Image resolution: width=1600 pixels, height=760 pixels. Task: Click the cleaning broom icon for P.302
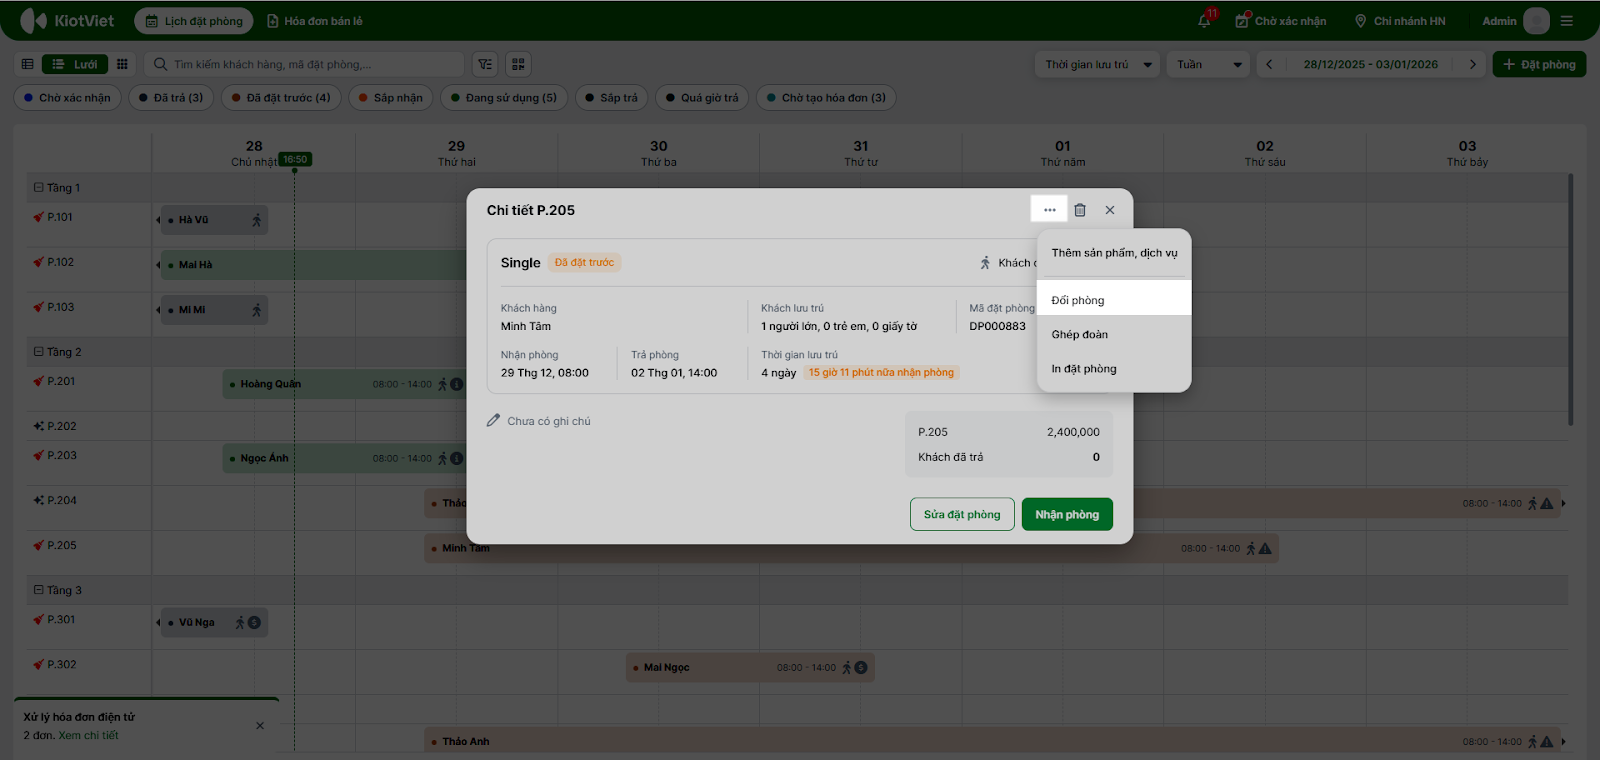point(39,664)
